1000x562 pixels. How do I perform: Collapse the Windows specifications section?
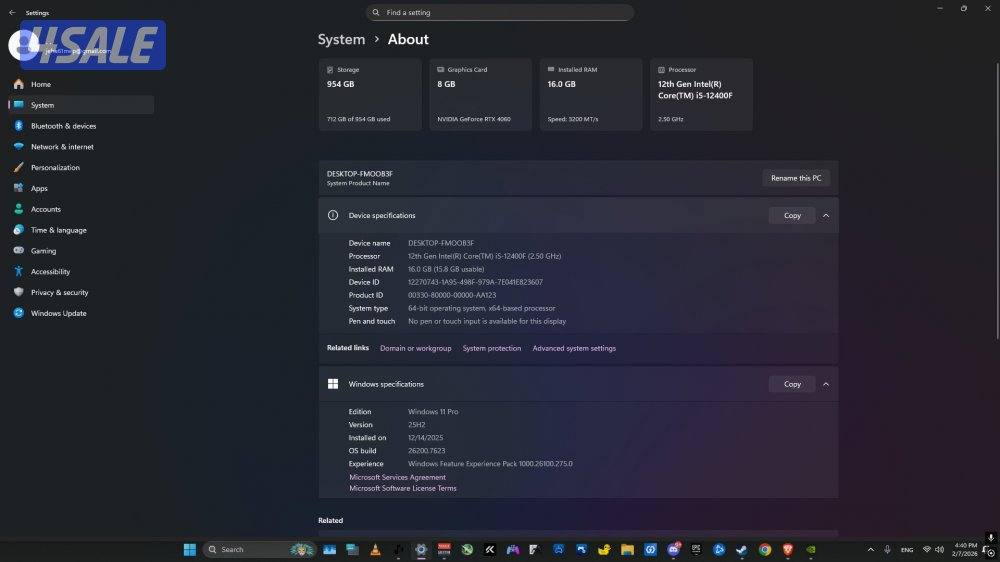[x=826, y=384]
